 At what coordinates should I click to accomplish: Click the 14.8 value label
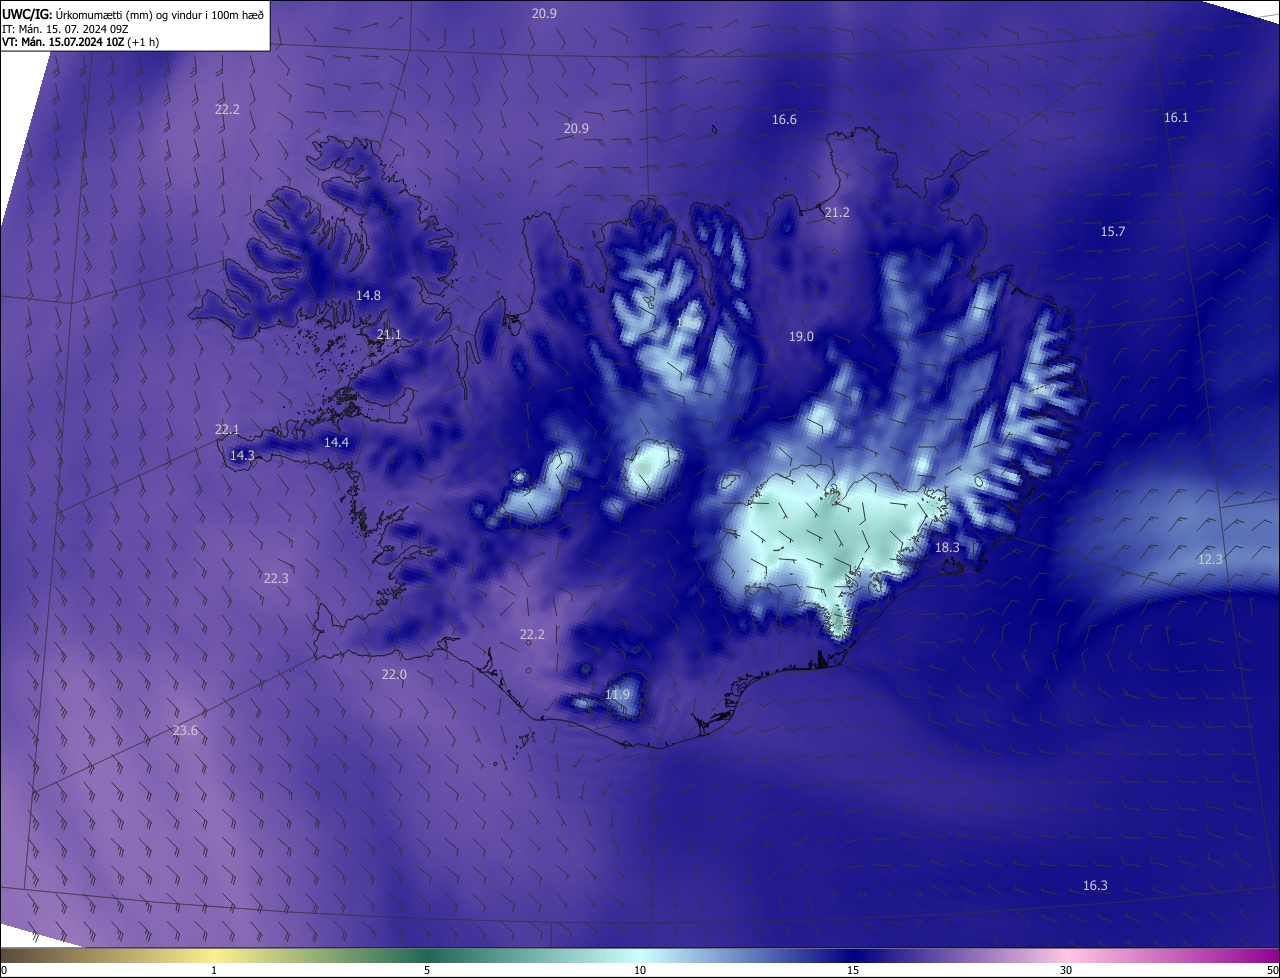coord(368,296)
